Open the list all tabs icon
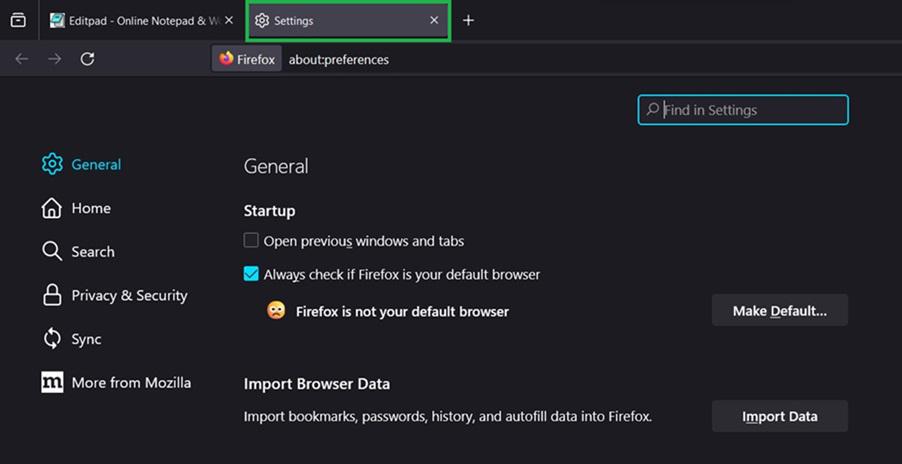 [18, 20]
